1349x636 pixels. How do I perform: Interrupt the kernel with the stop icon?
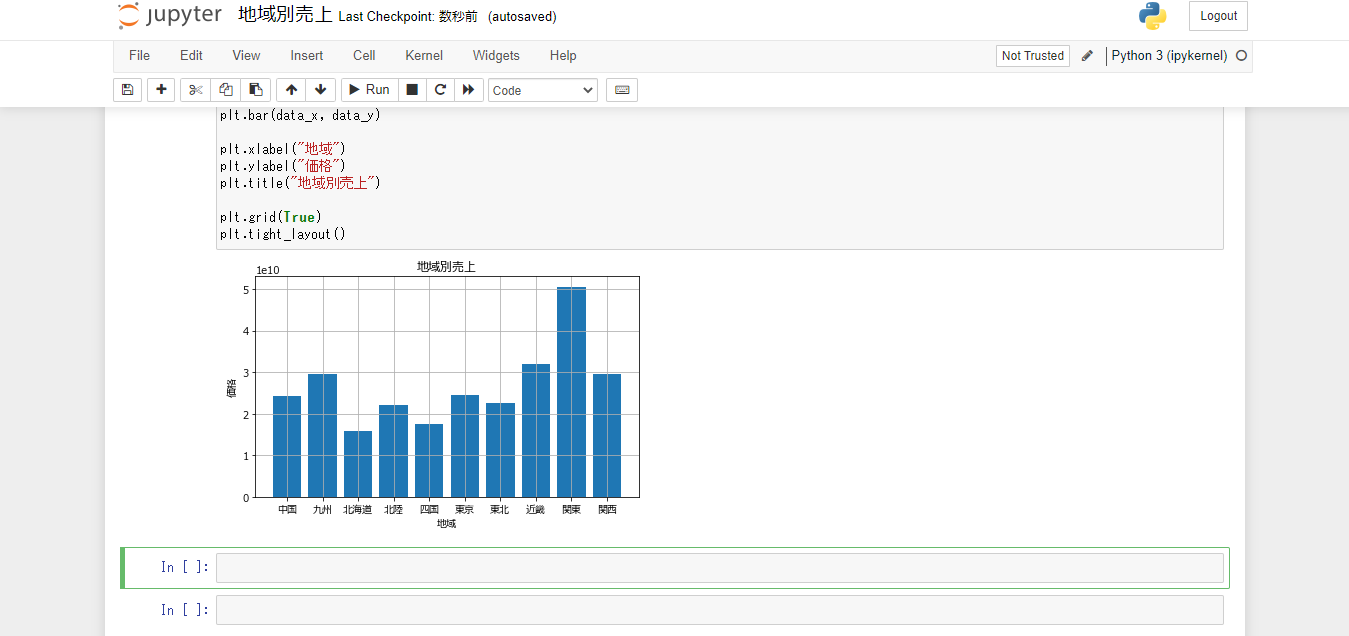click(412, 89)
